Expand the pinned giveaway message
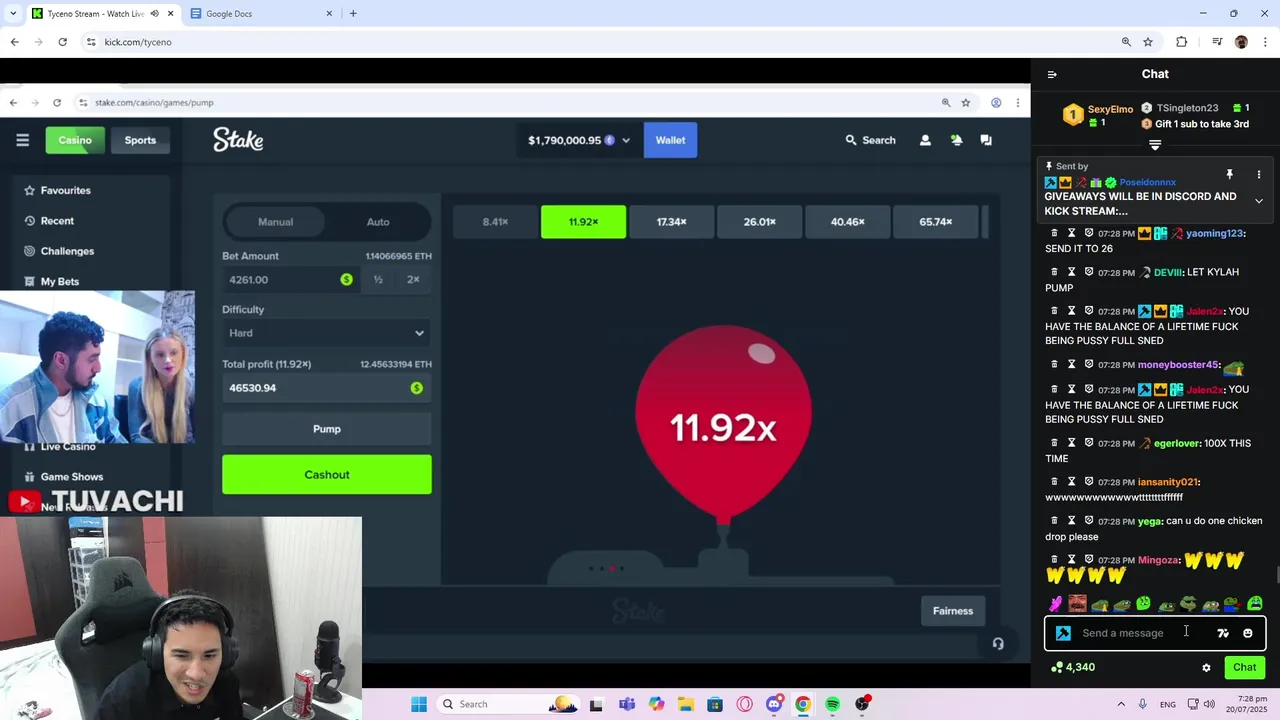Viewport: 1280px width, 720px height. coord(1259,201)
